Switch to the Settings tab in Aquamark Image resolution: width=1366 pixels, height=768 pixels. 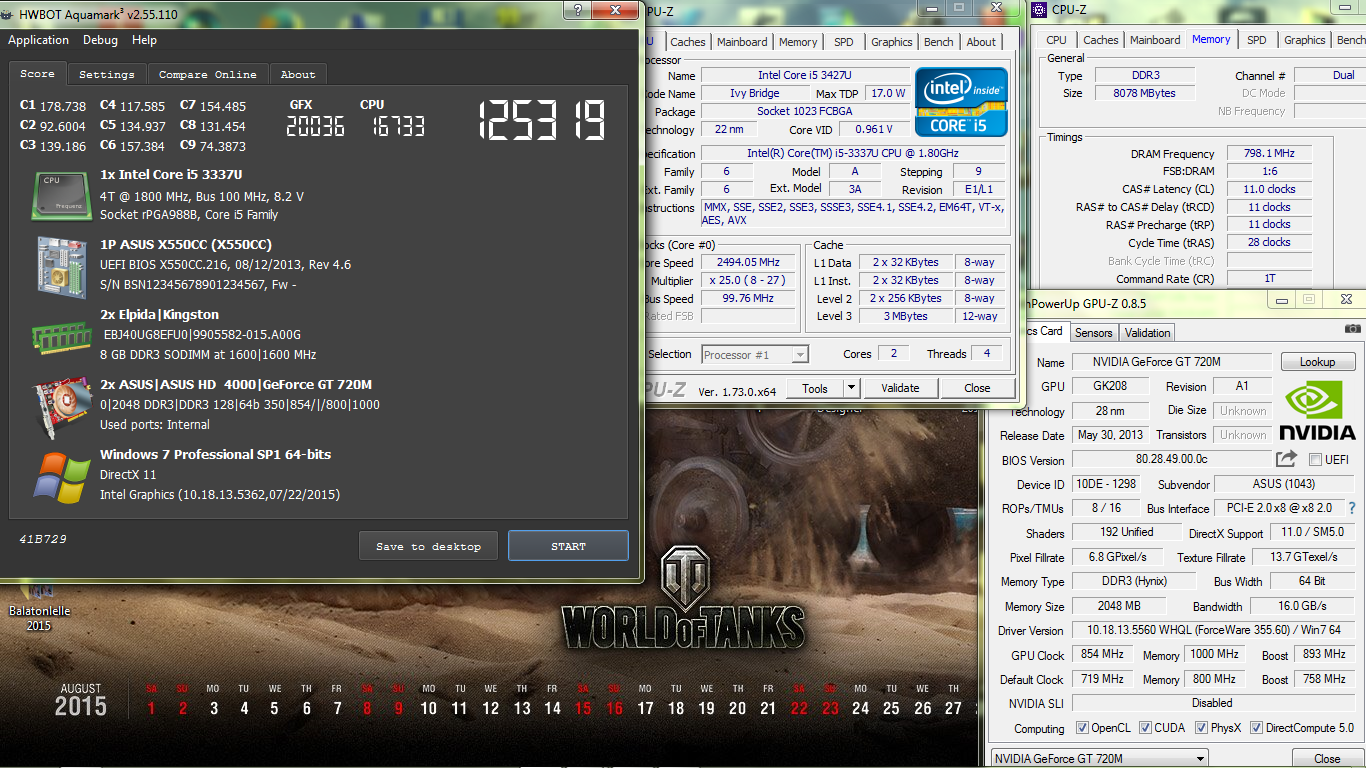pos(107,74)
